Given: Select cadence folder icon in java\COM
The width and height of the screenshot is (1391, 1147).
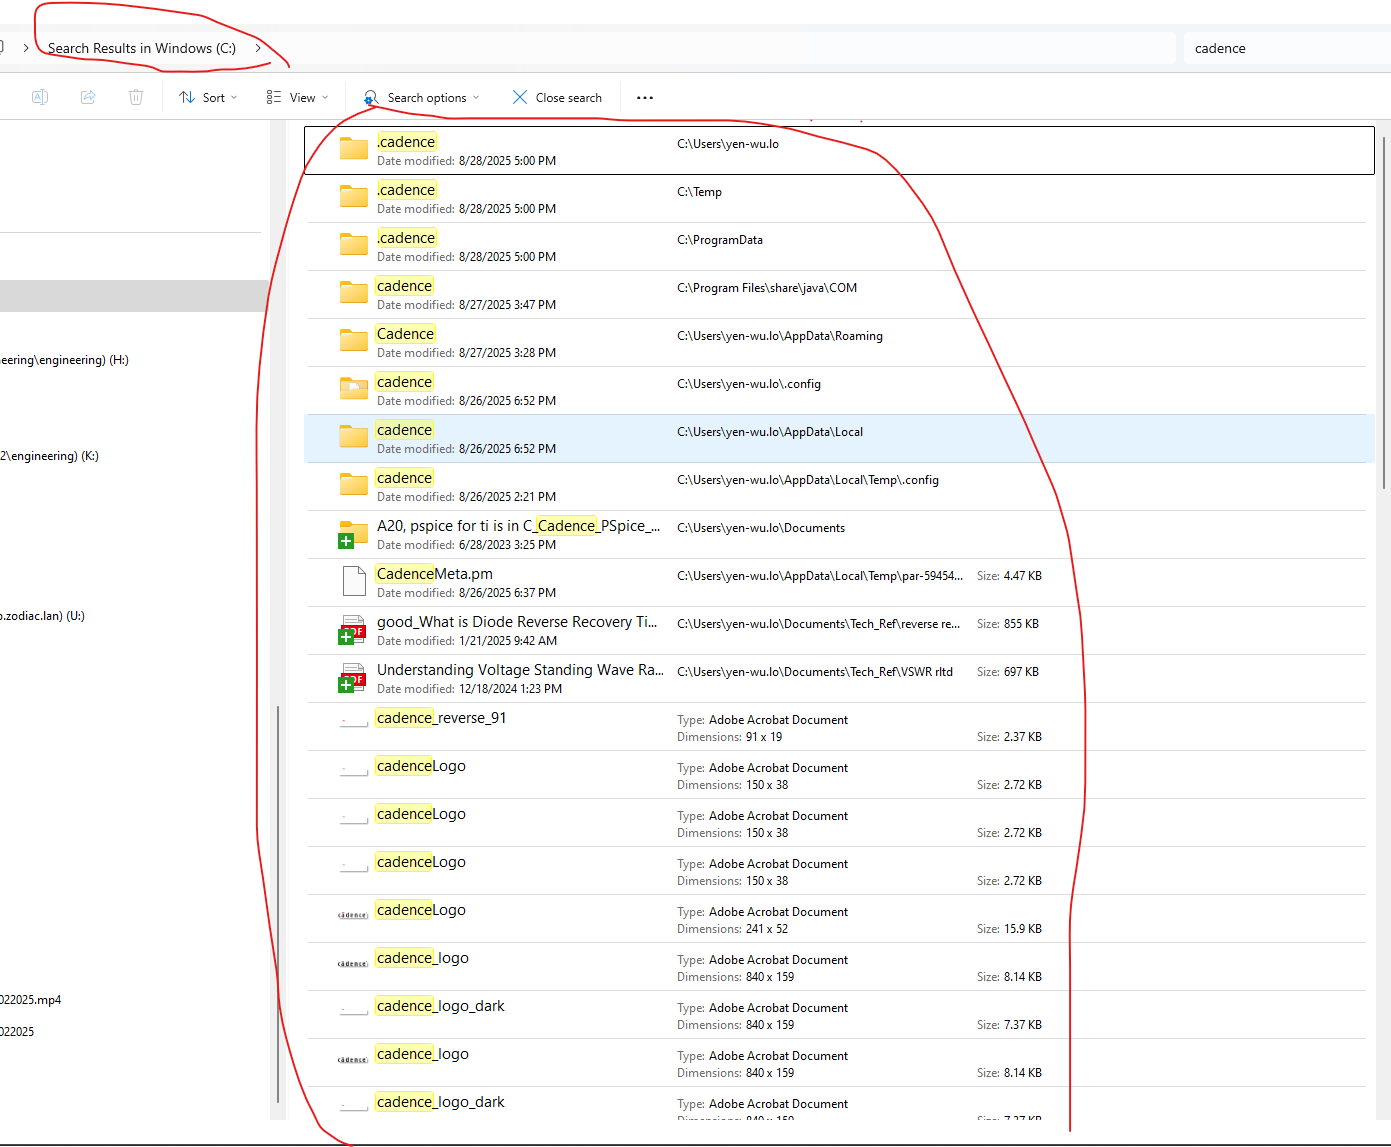Looking at the screenshot, I should 354,293.
